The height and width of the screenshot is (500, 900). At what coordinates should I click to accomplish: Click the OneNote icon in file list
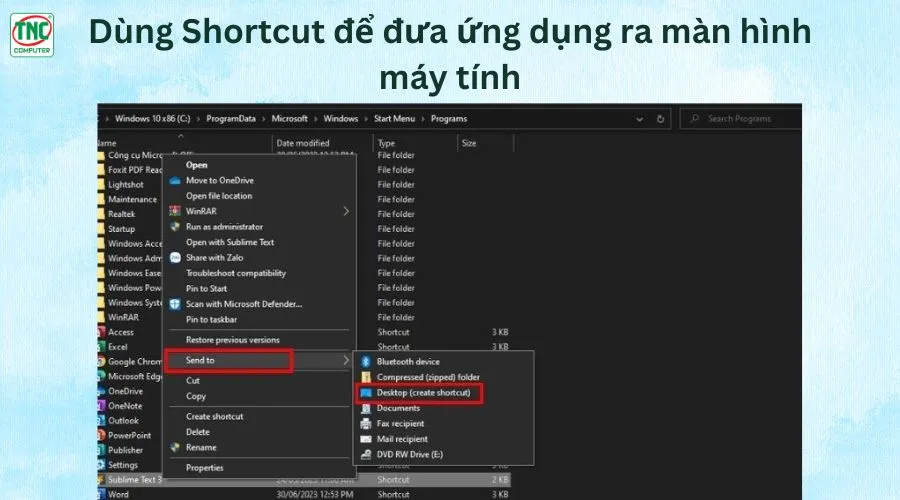click(x=102, y=406)
